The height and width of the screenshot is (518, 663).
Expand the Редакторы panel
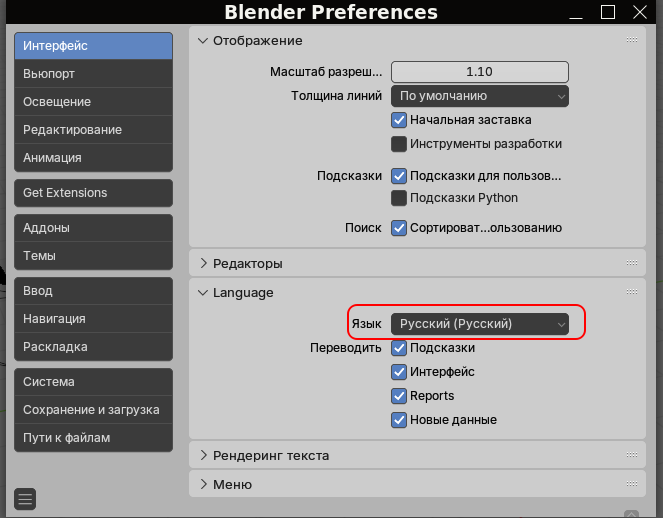pos(248,264)
